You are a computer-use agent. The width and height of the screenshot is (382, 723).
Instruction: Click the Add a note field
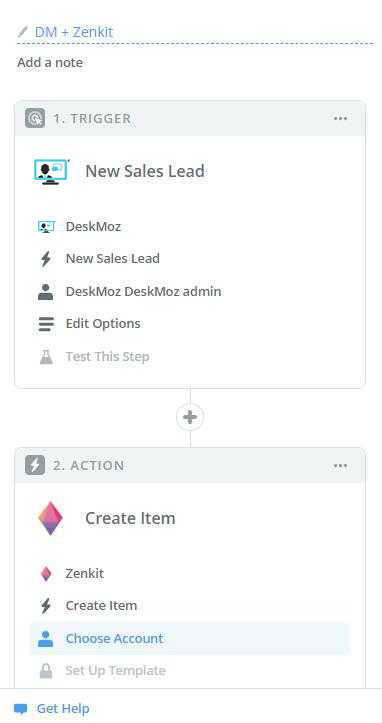click(x=50, y=62)
